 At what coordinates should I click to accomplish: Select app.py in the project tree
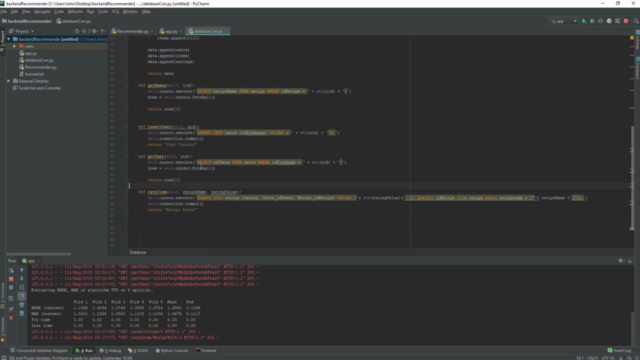point(31,53)
